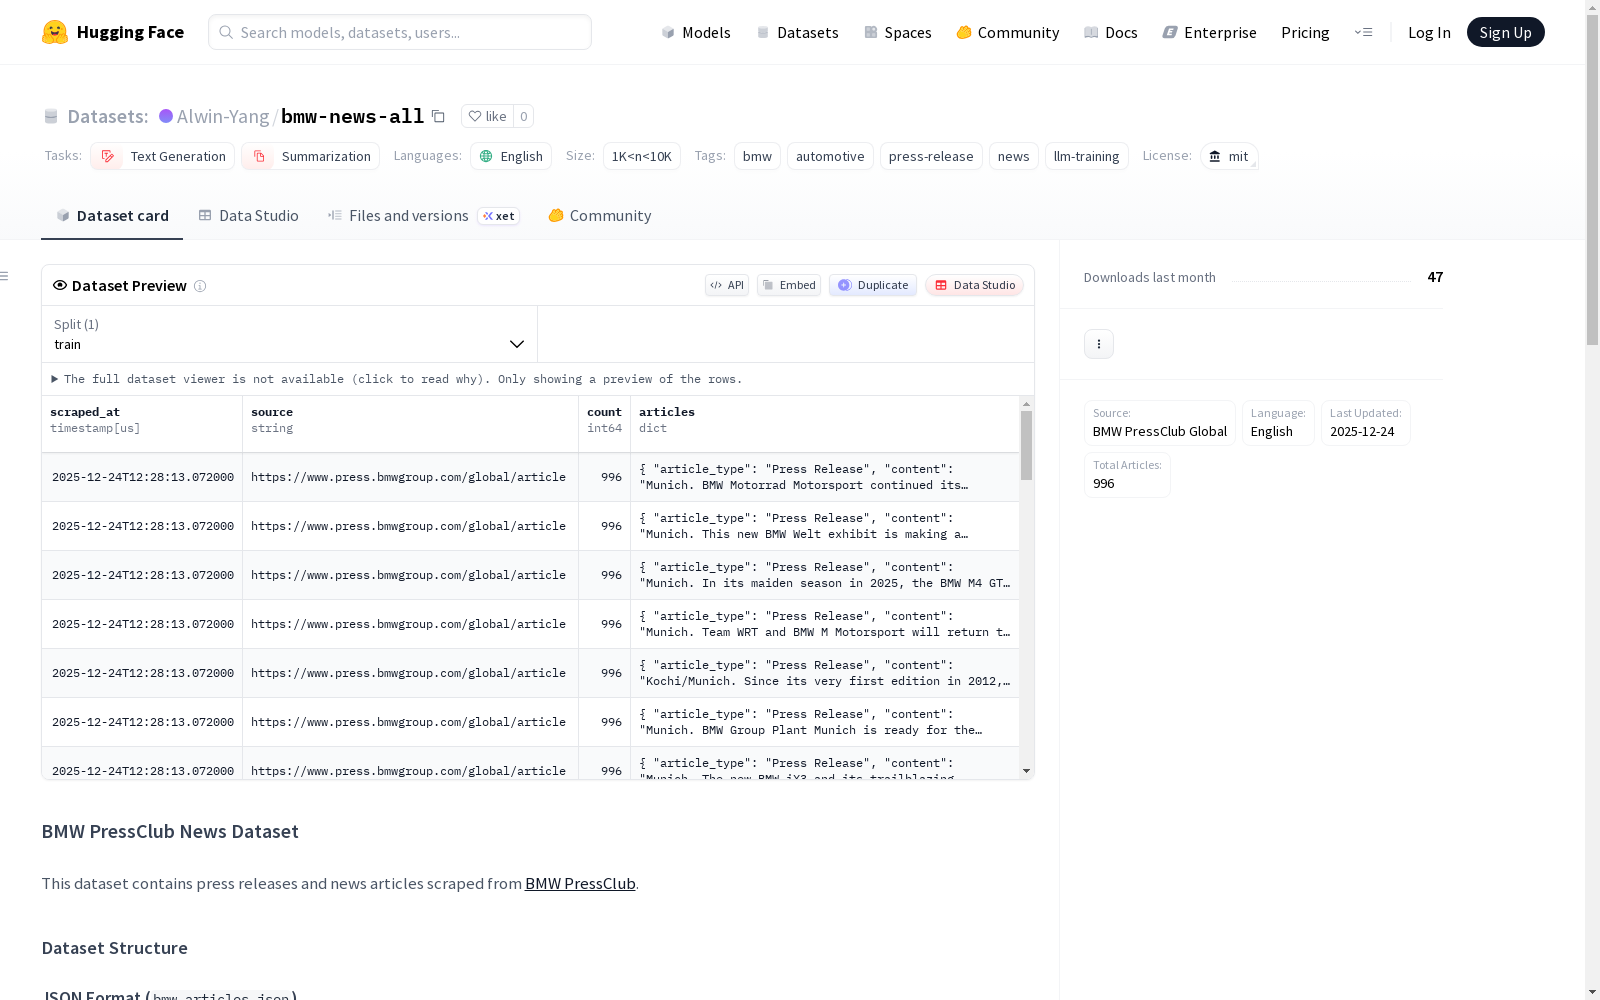
Task: Click the Total Articles 996 value
Action: [x=1103, y=483]
